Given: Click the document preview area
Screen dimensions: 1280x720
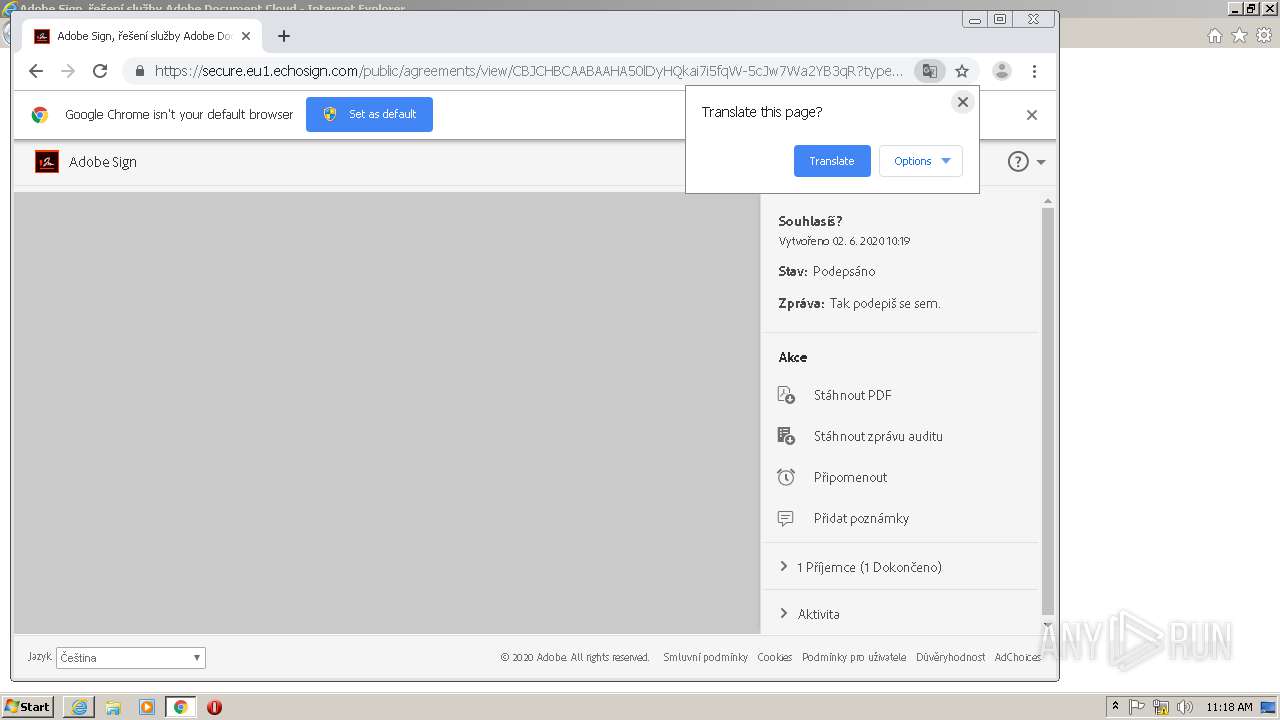Looking at the screenshot, I should (387, 413).
